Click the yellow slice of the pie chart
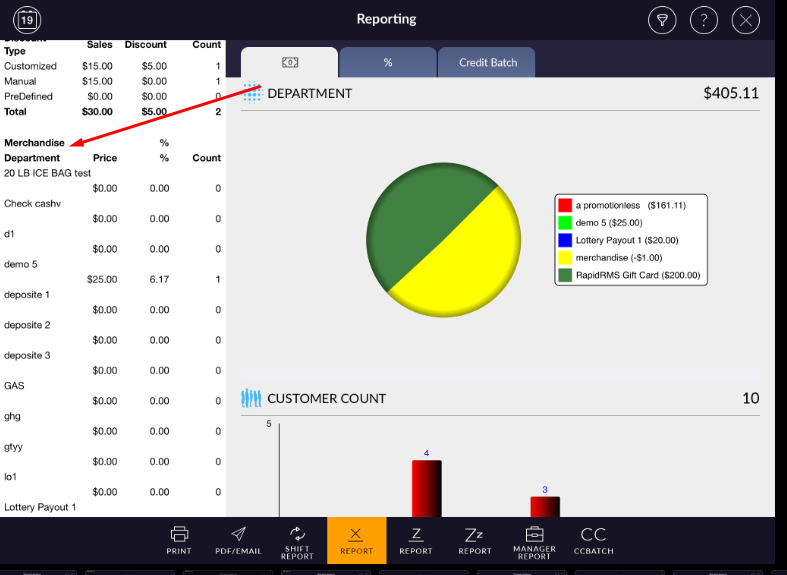This screenshot has width=787, height=575. pos(470,260)
